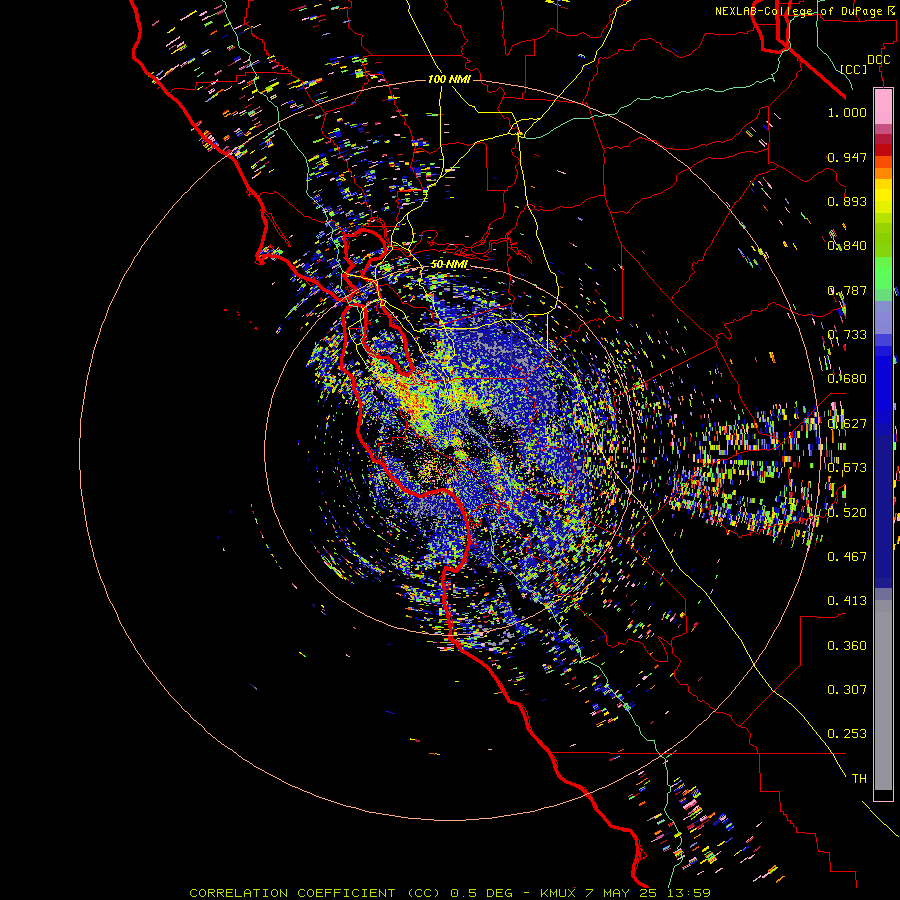This screenshot has height=900, width=900.
Task: Click the 0.520 legend value
Action: point(847,513)
